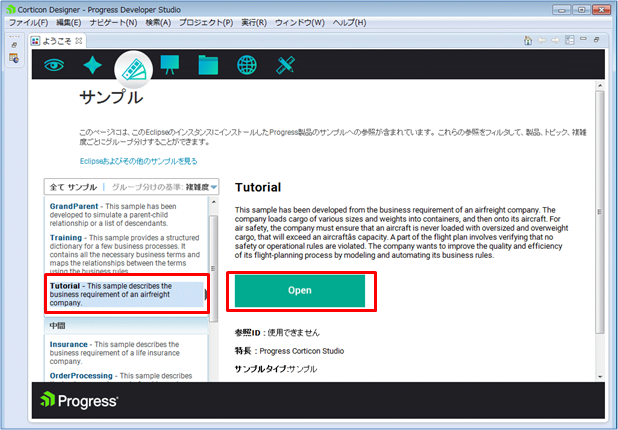Viewport: 618px width, 430px height.
Task: Open the Insurance sample link
Action: pyautogui.click(x=68, y=344)
